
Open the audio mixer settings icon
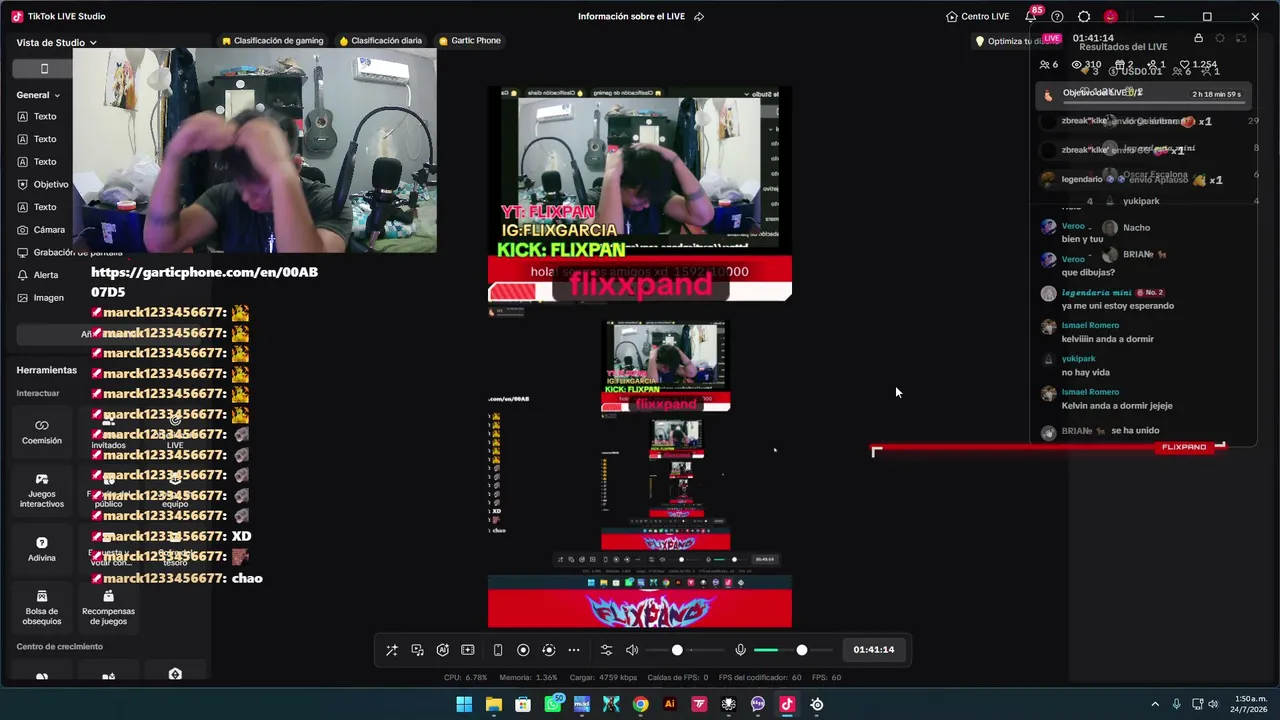[606, 650]
